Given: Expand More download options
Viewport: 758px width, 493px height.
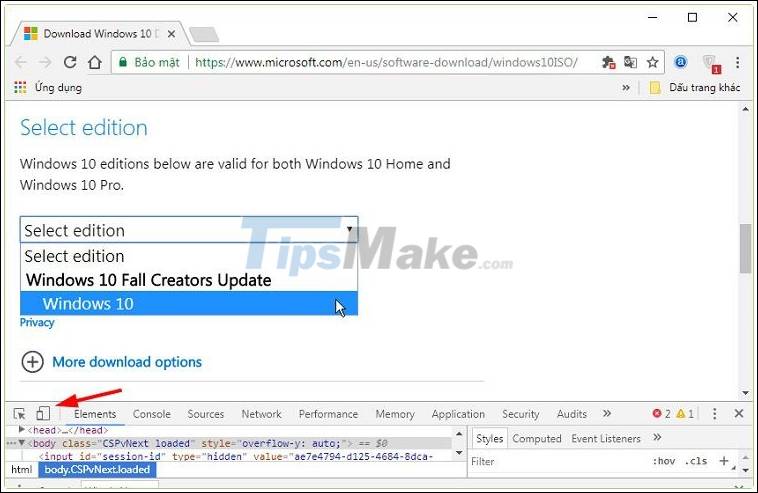Looking at the screenshot, I should point(32,362).
